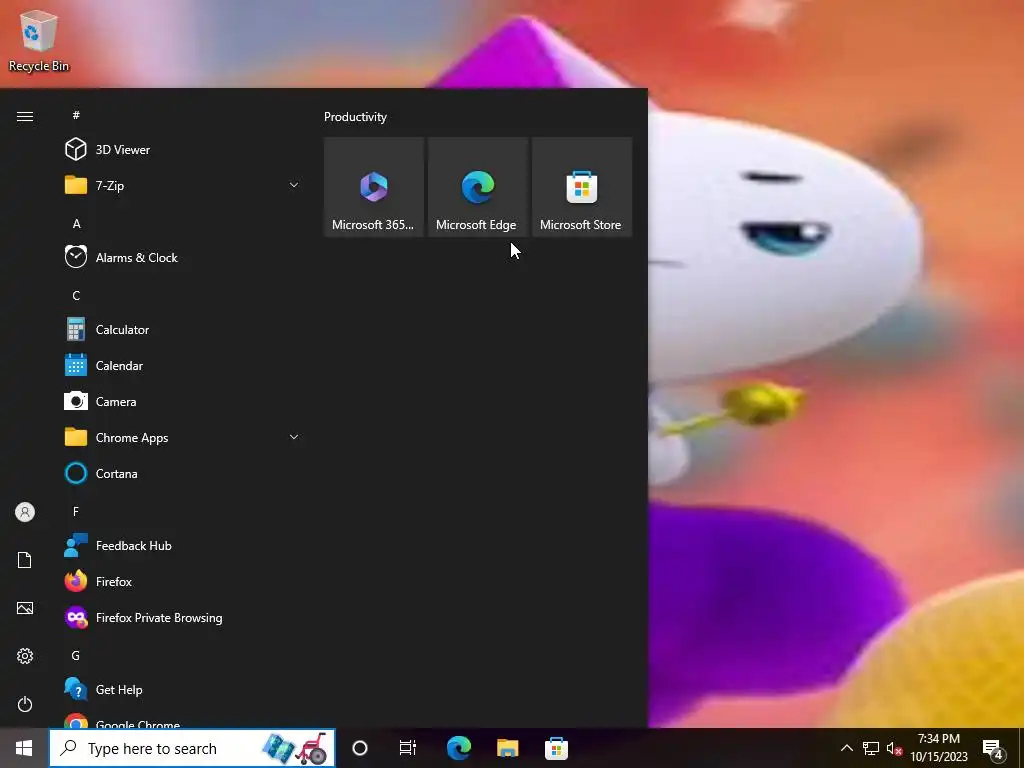
Task: Expand the Start menu hamburger button
Action: pyautogui.click(x=25, y=116)
